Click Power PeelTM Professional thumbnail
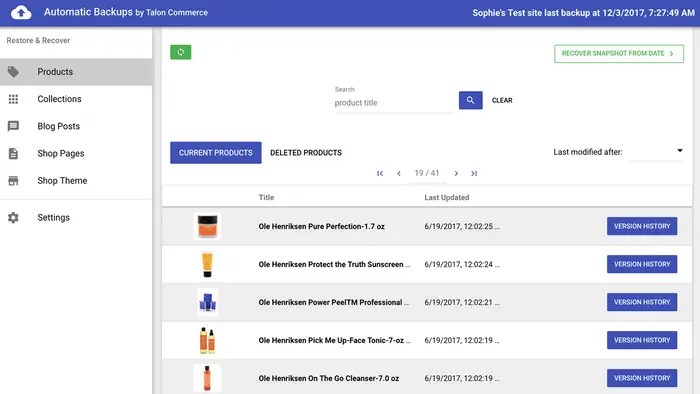Image resolution: width=700 pixels, height=394 pixels. click(207, 302)
